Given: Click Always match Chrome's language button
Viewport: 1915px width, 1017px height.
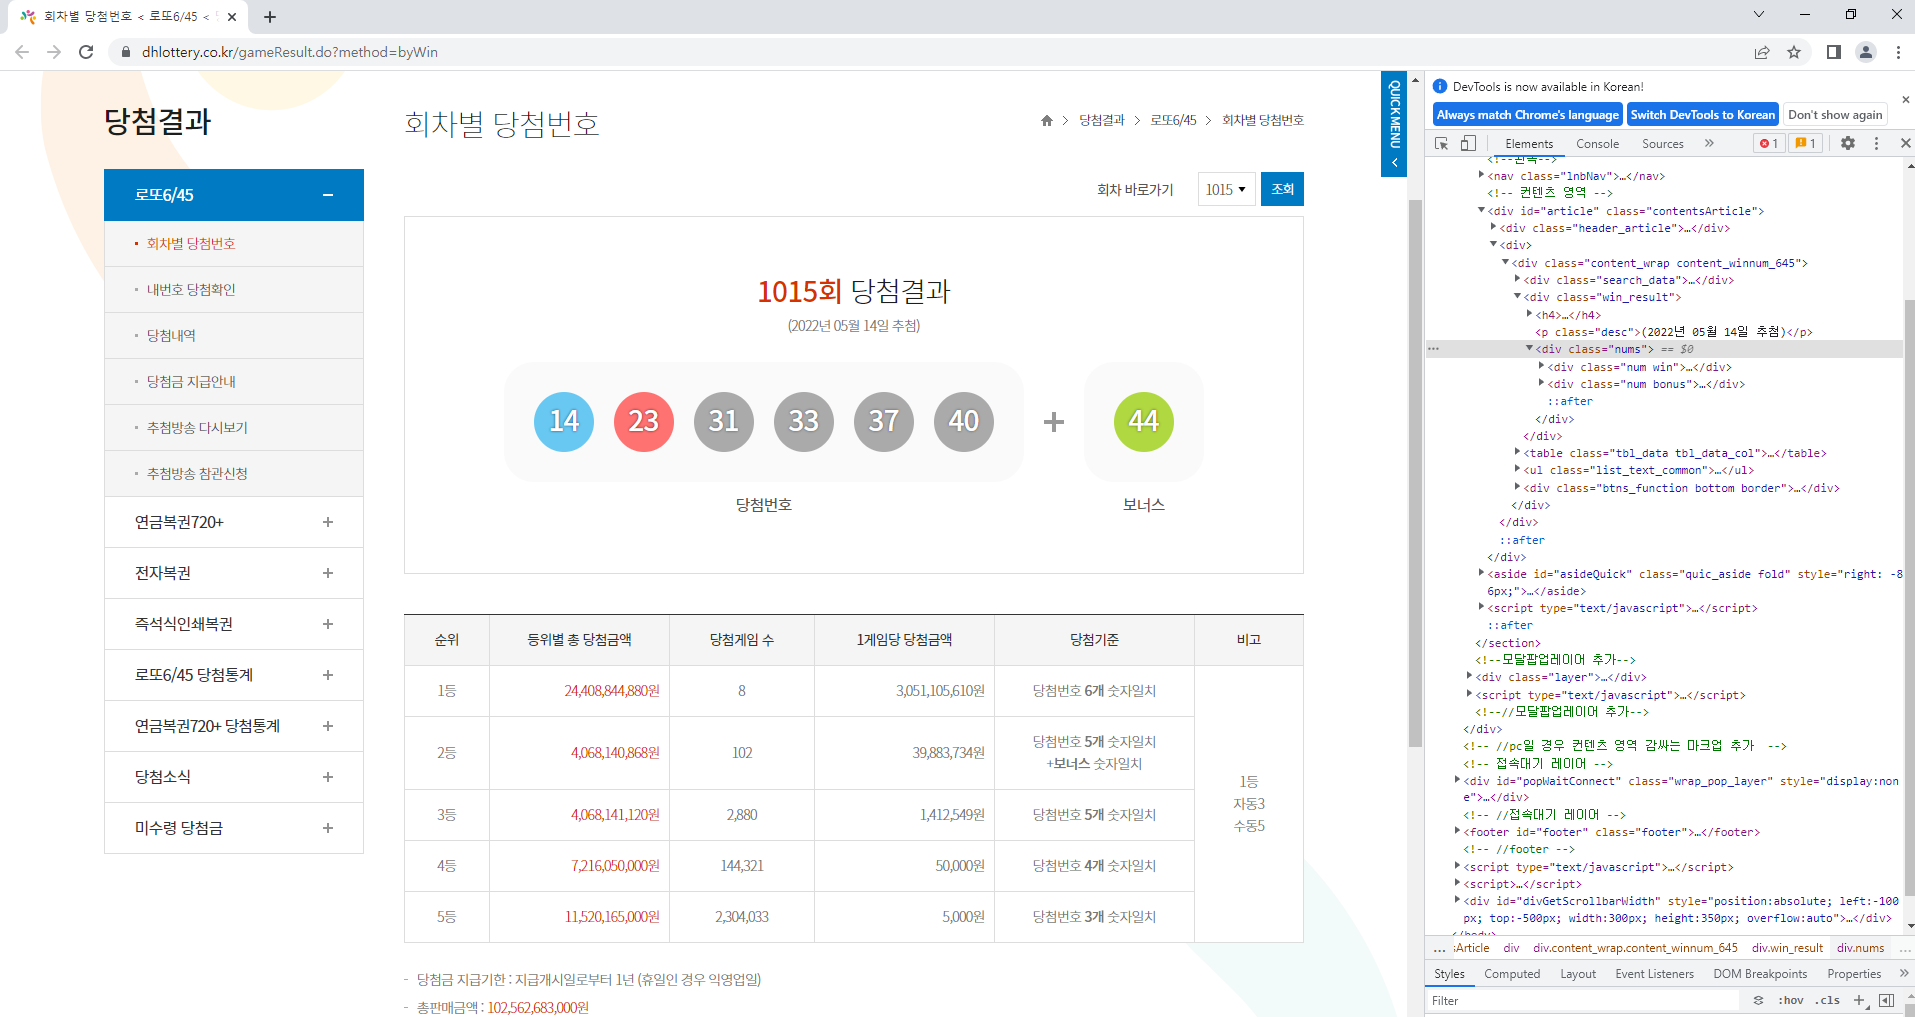Looking at the screenshot, I should pyautogui.click(x=1527, y=115).
